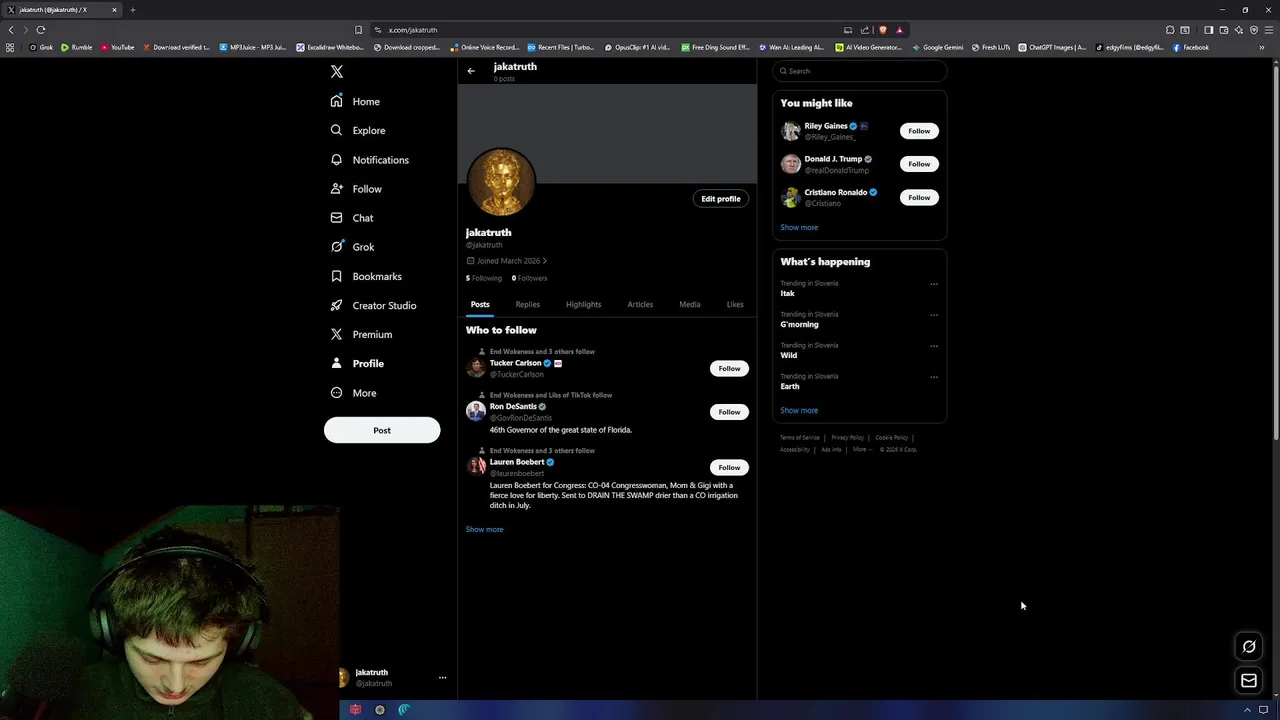The width and height of the screenshot is (1280, 720).
Task: Switch to the Articles tab
Action: click(640, 304)
